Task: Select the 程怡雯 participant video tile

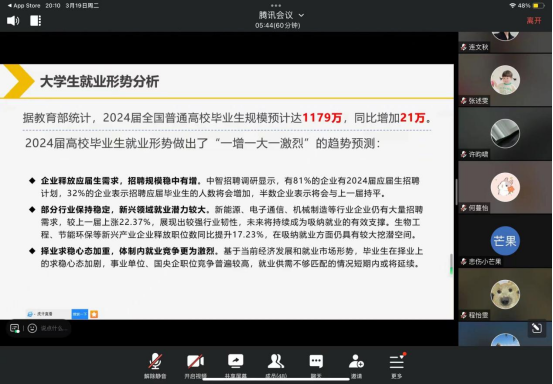Action: [x=505, y=294]
